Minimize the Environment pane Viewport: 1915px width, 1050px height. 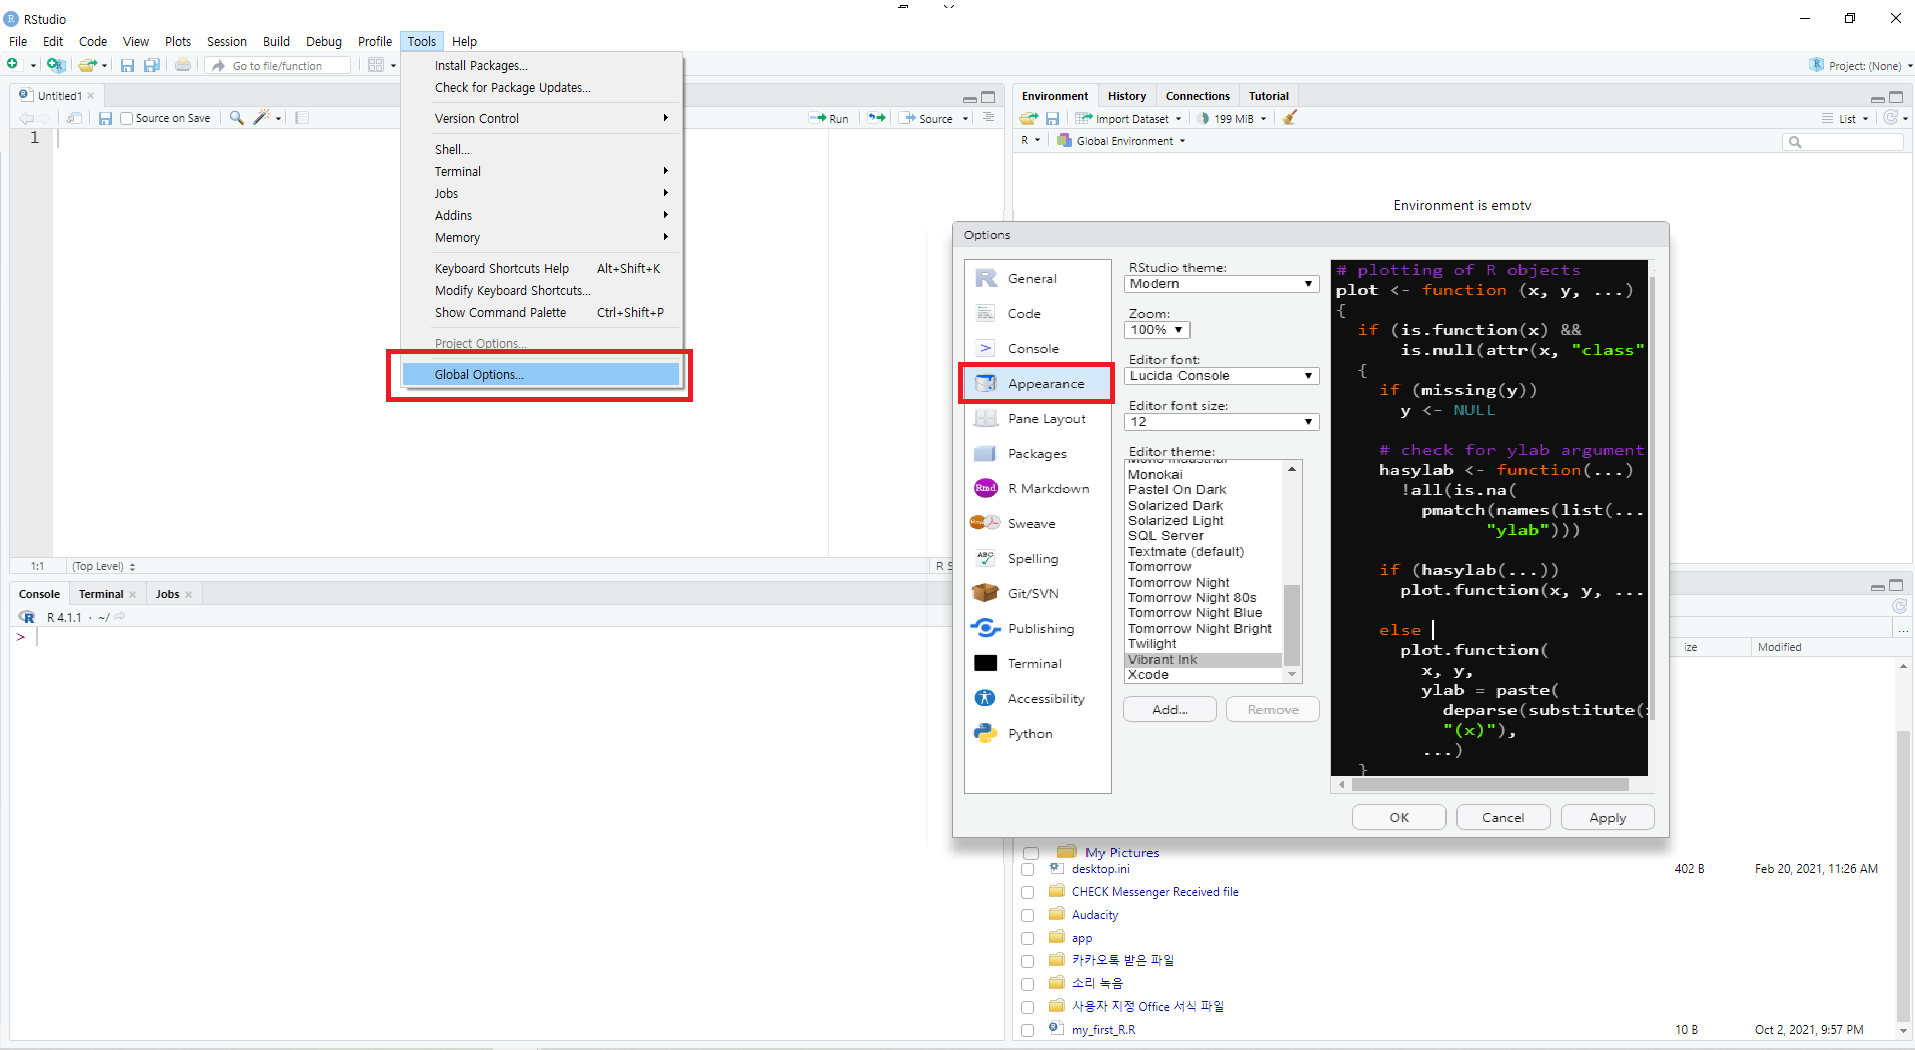tap(1877, 98)
